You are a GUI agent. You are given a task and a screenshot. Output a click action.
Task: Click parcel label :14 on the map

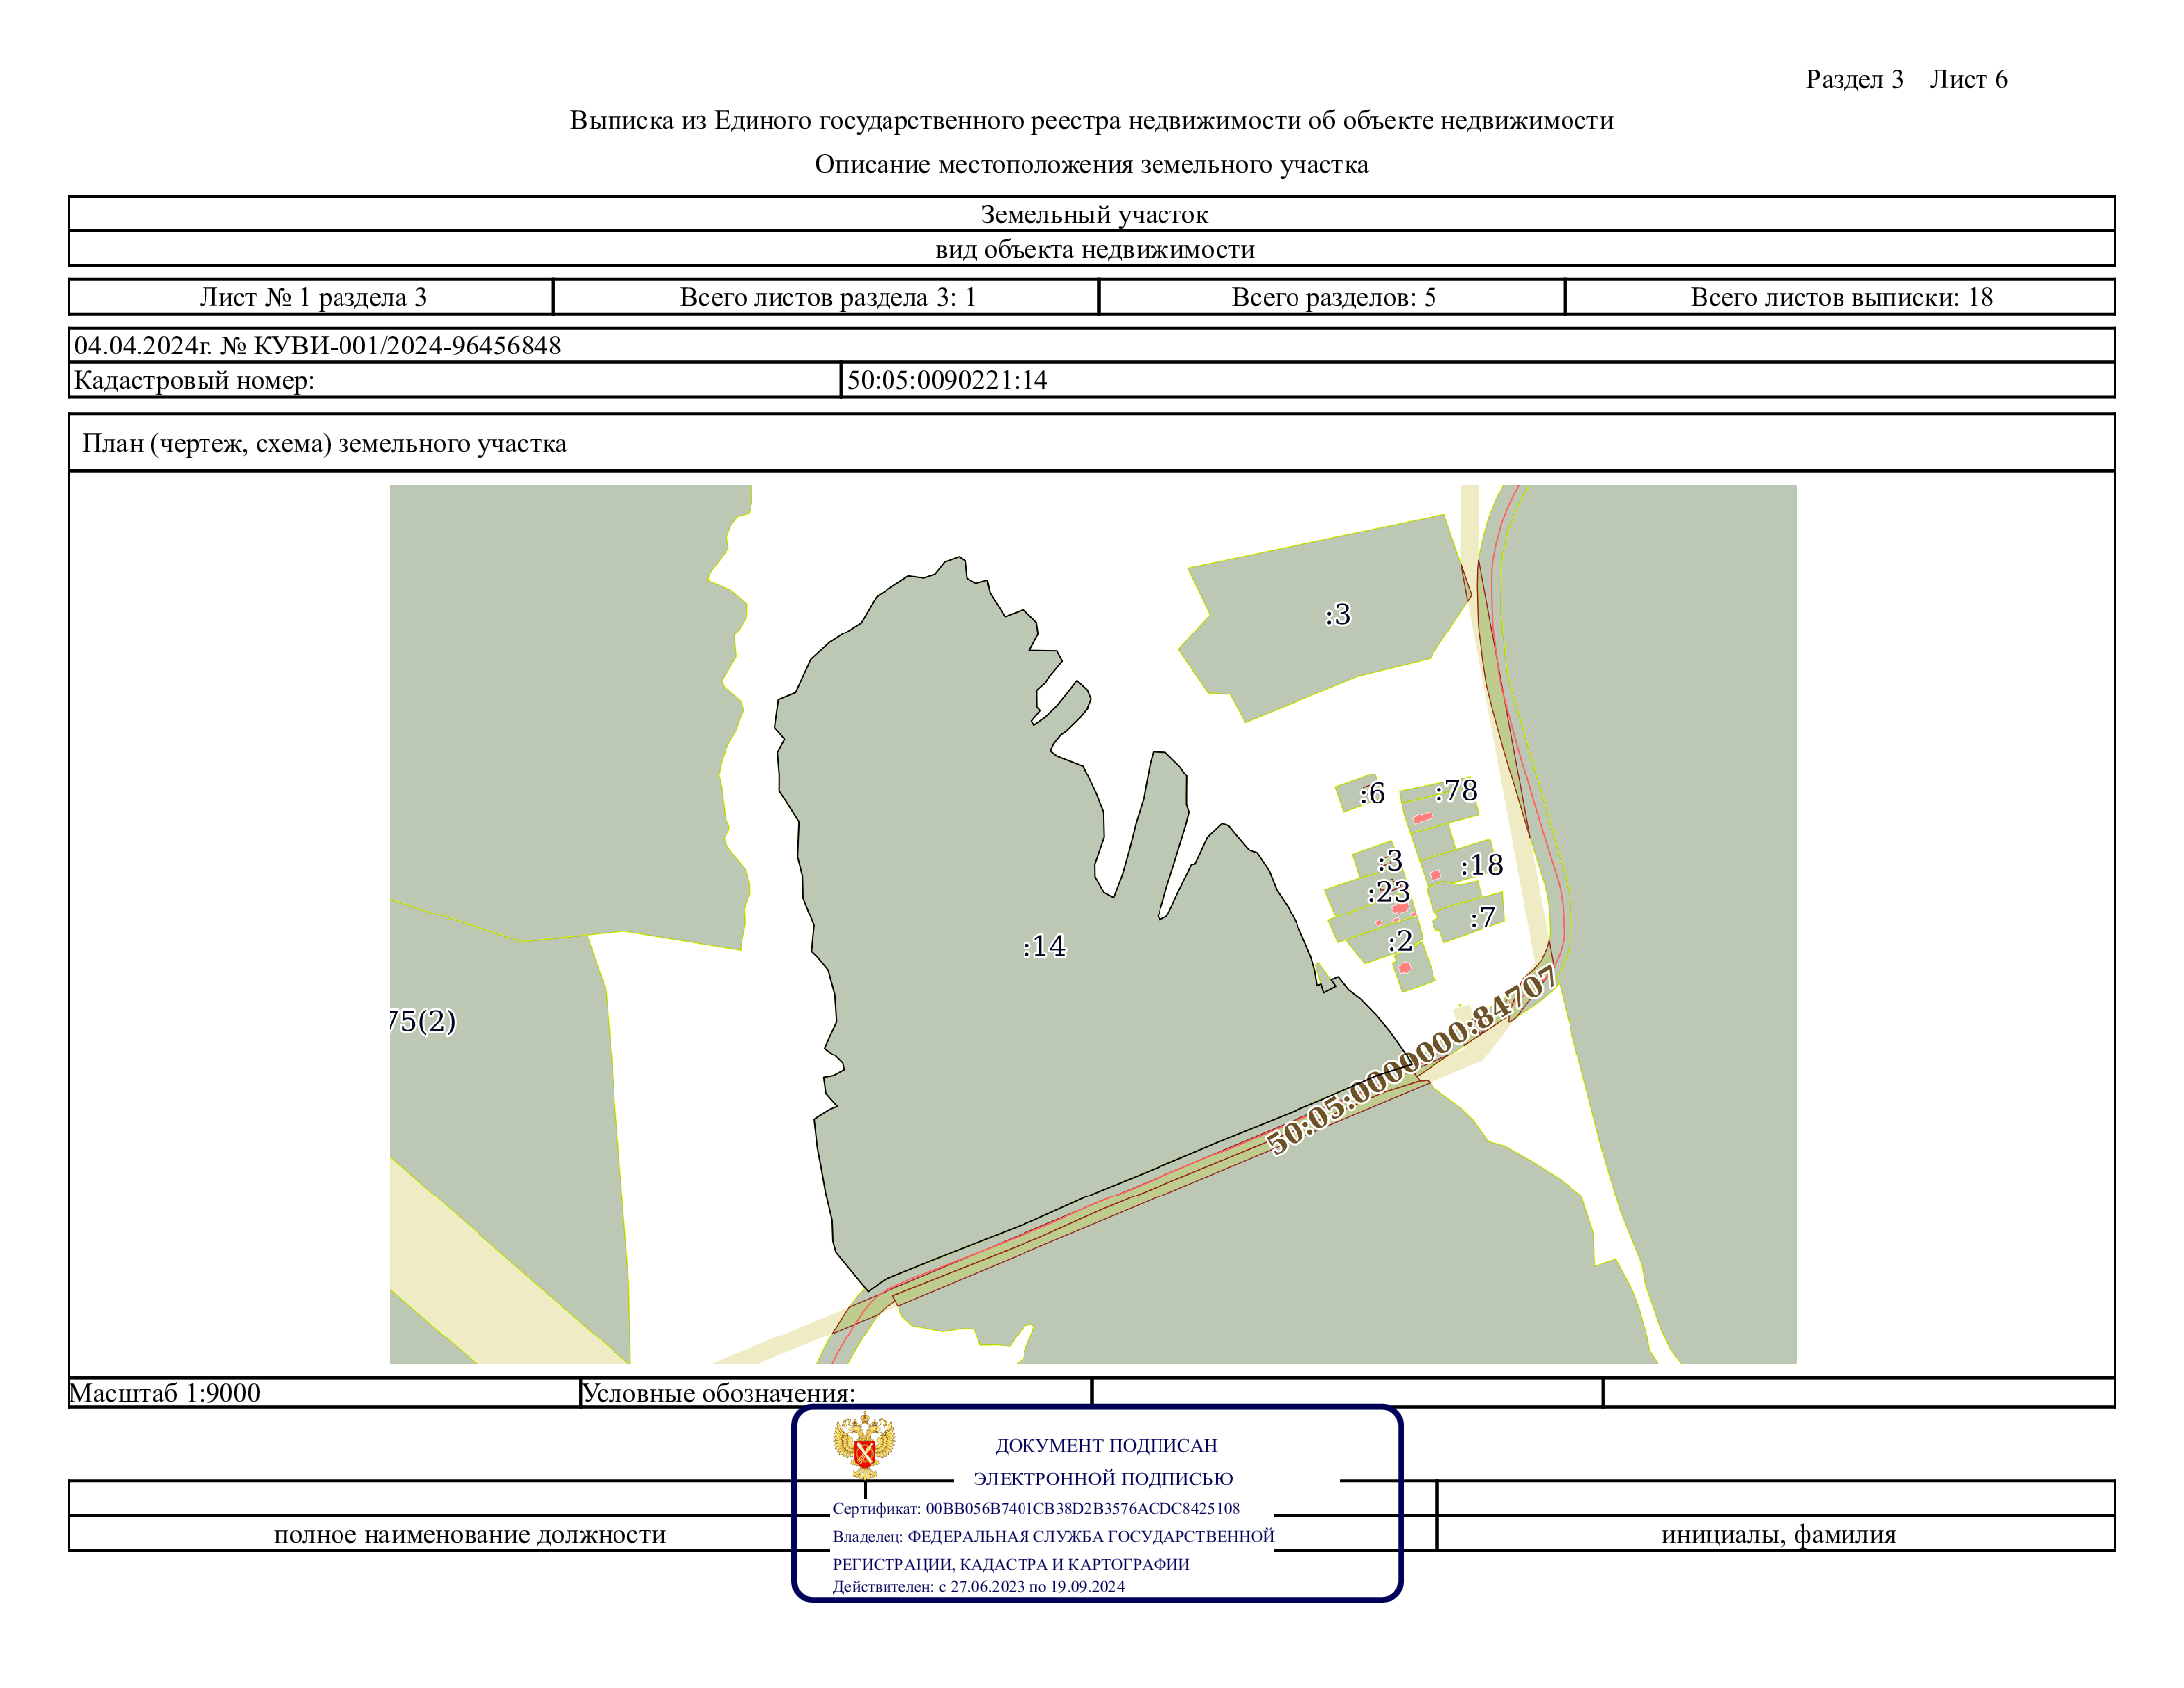(1044, 946)
